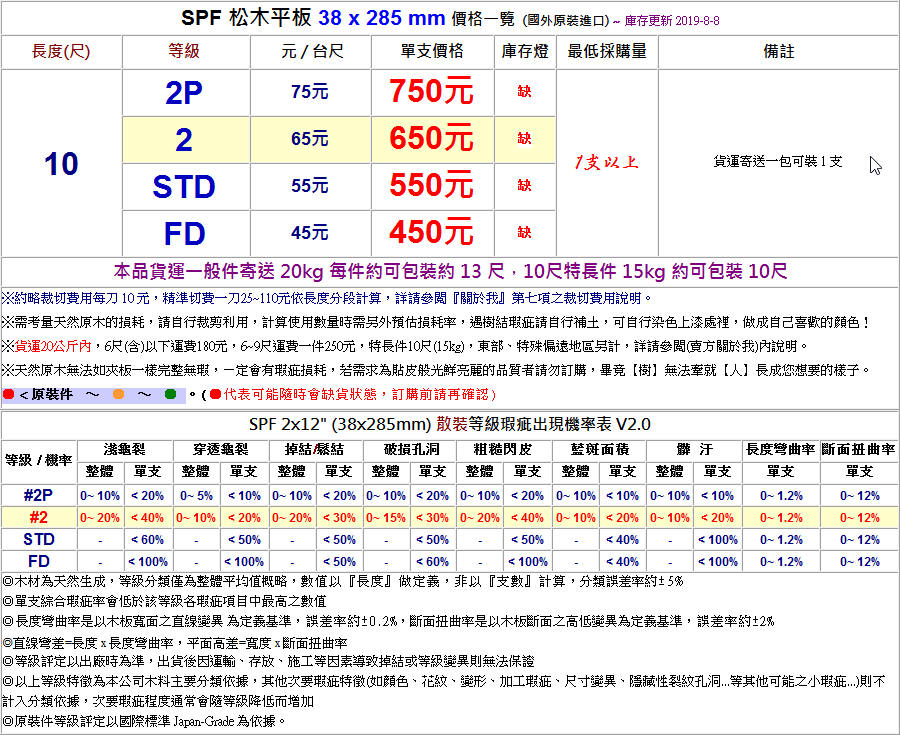Click the 淺龜裂 column header

125,449
